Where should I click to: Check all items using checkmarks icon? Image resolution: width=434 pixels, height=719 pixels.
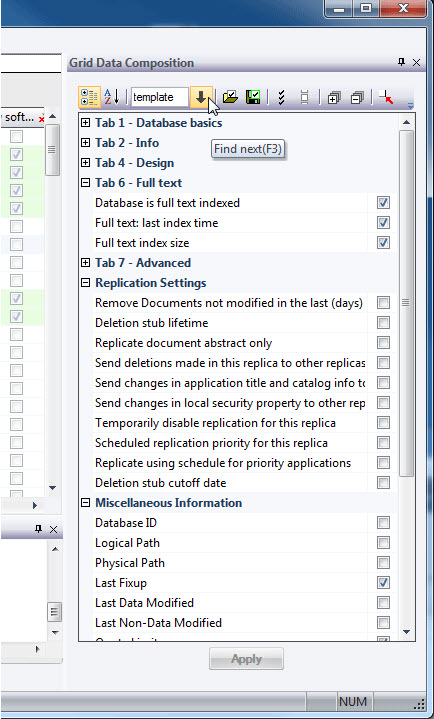point(282,97)
